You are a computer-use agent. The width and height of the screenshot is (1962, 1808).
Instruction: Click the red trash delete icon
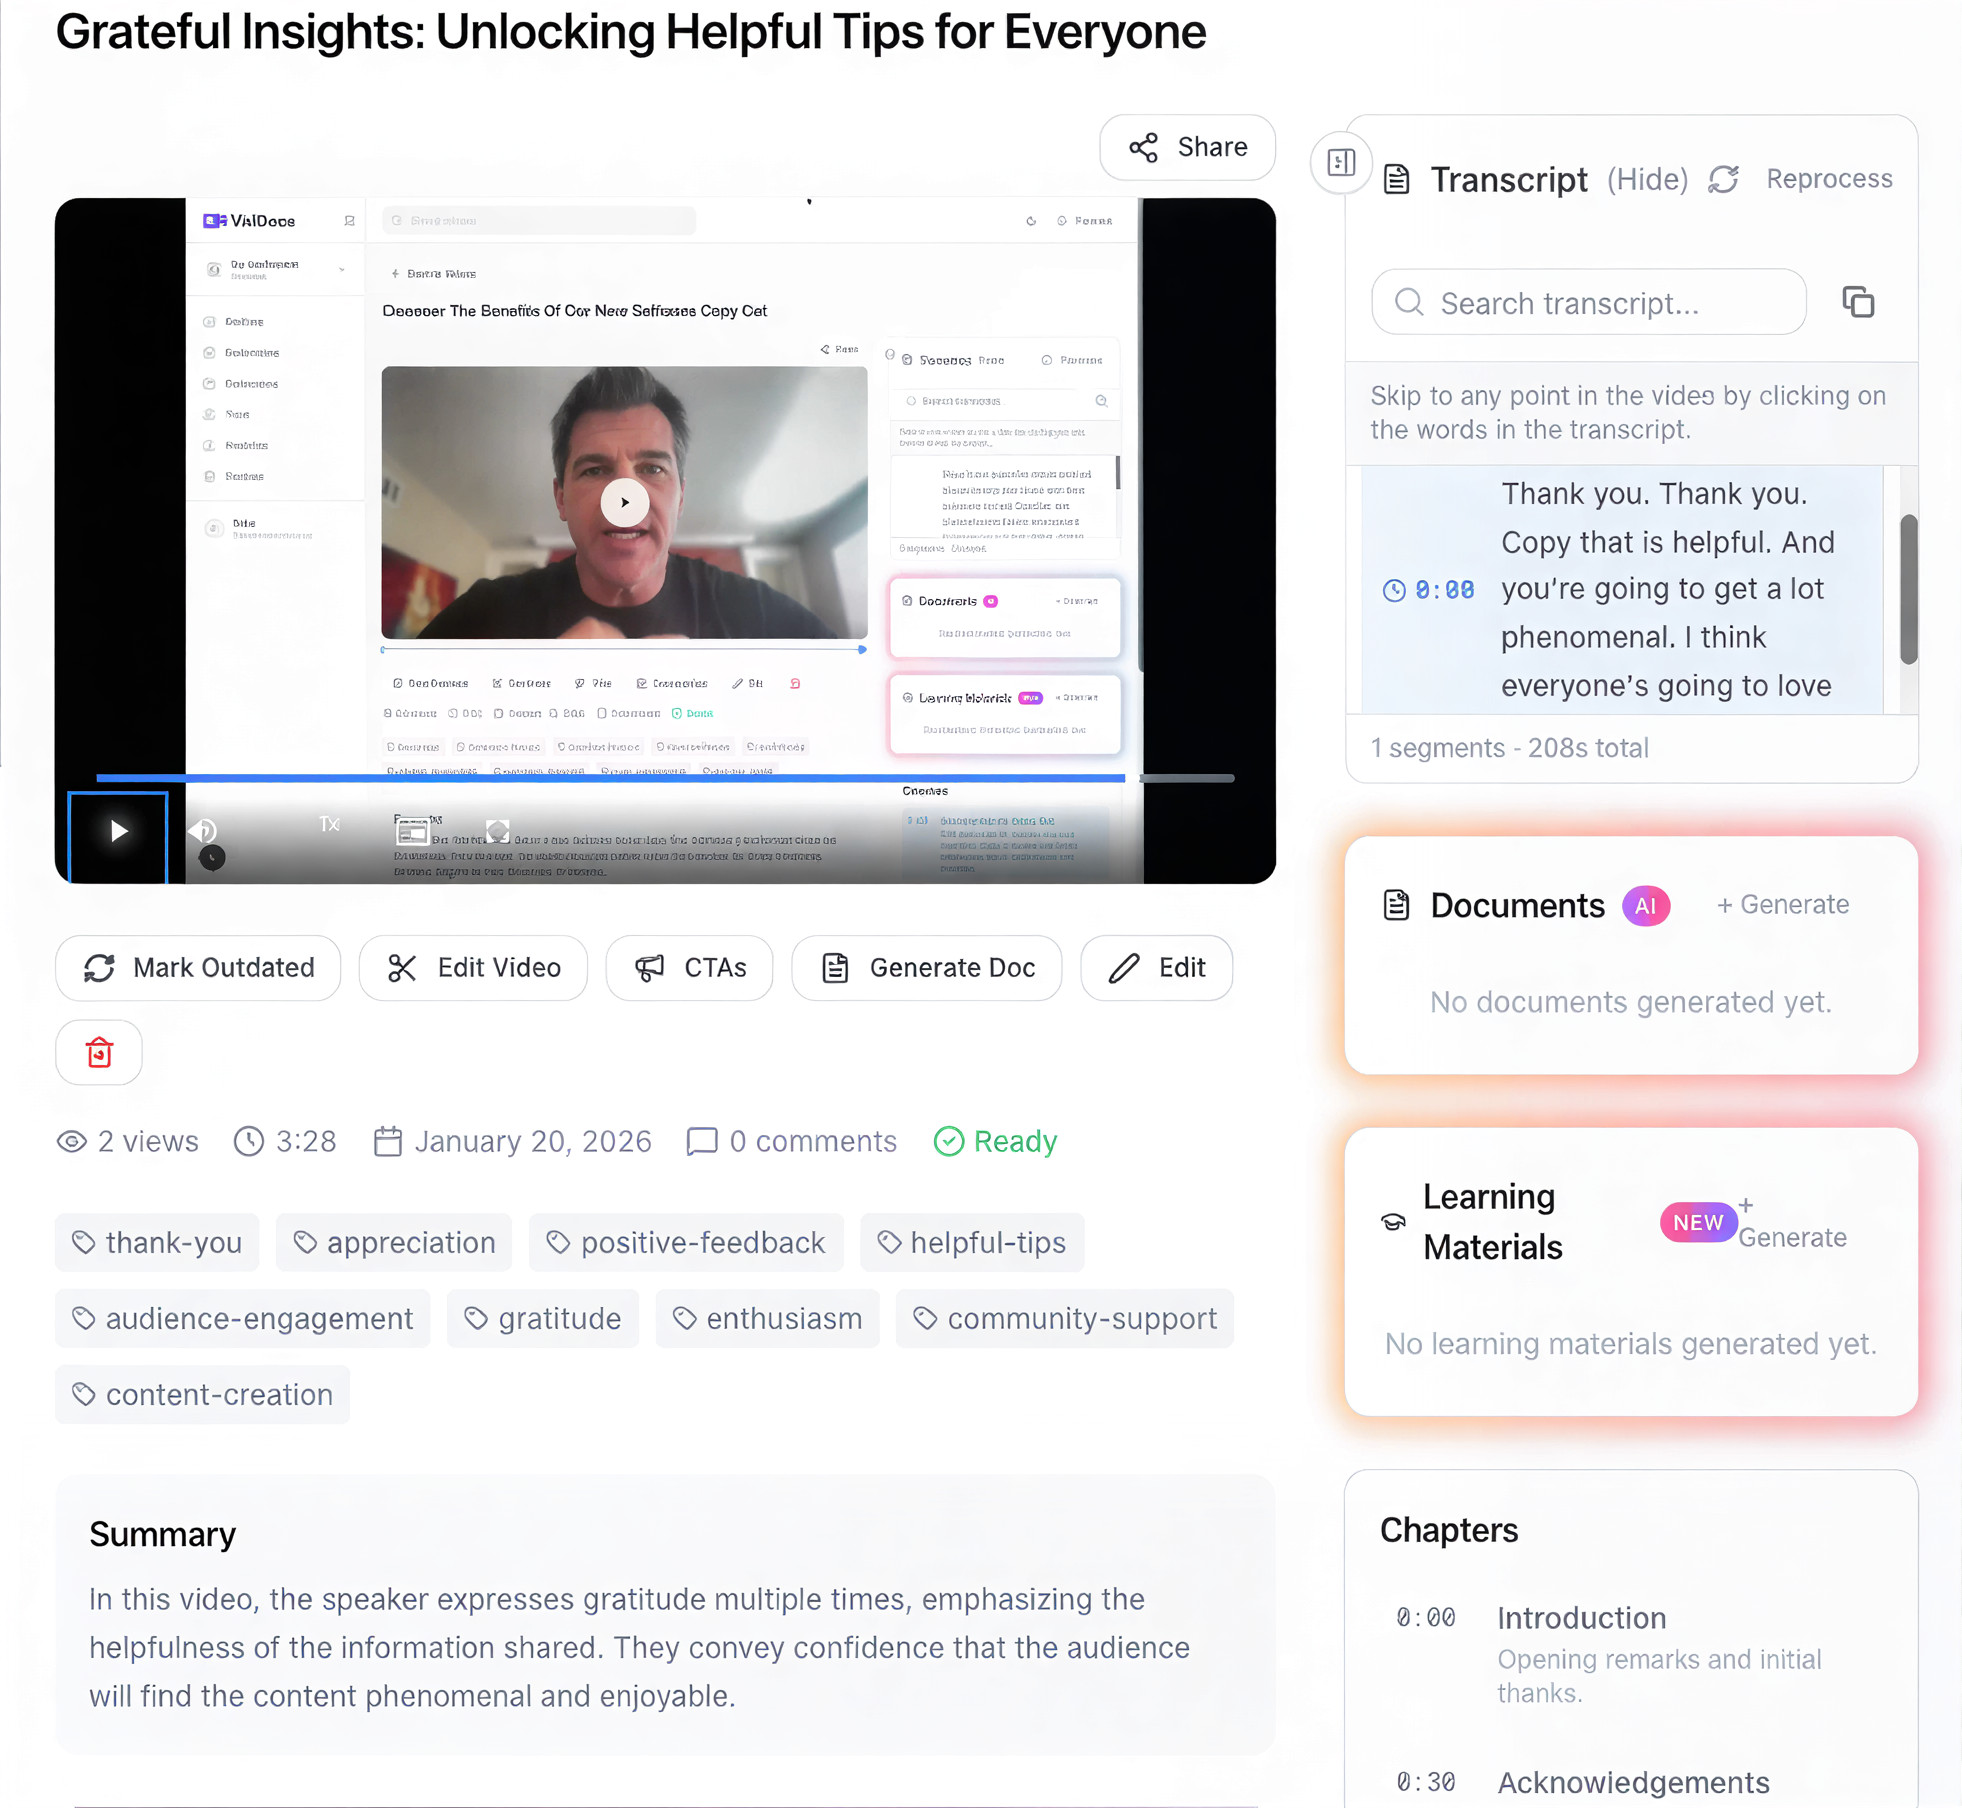click(x=99, y=1052)
